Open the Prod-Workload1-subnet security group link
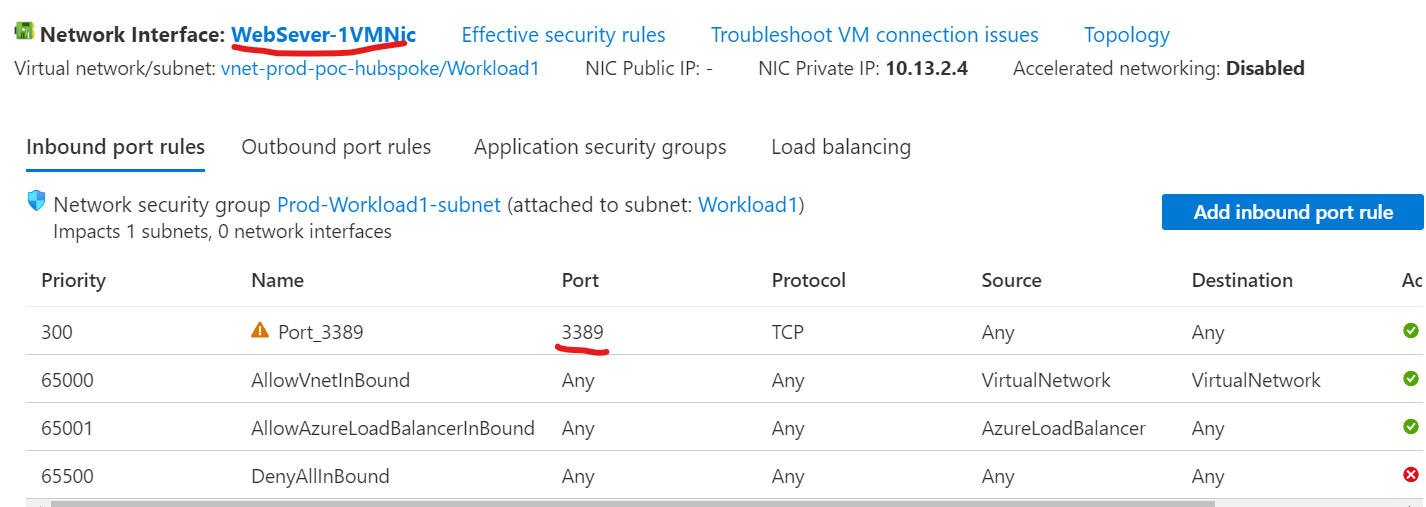 [x=388, y=205]
